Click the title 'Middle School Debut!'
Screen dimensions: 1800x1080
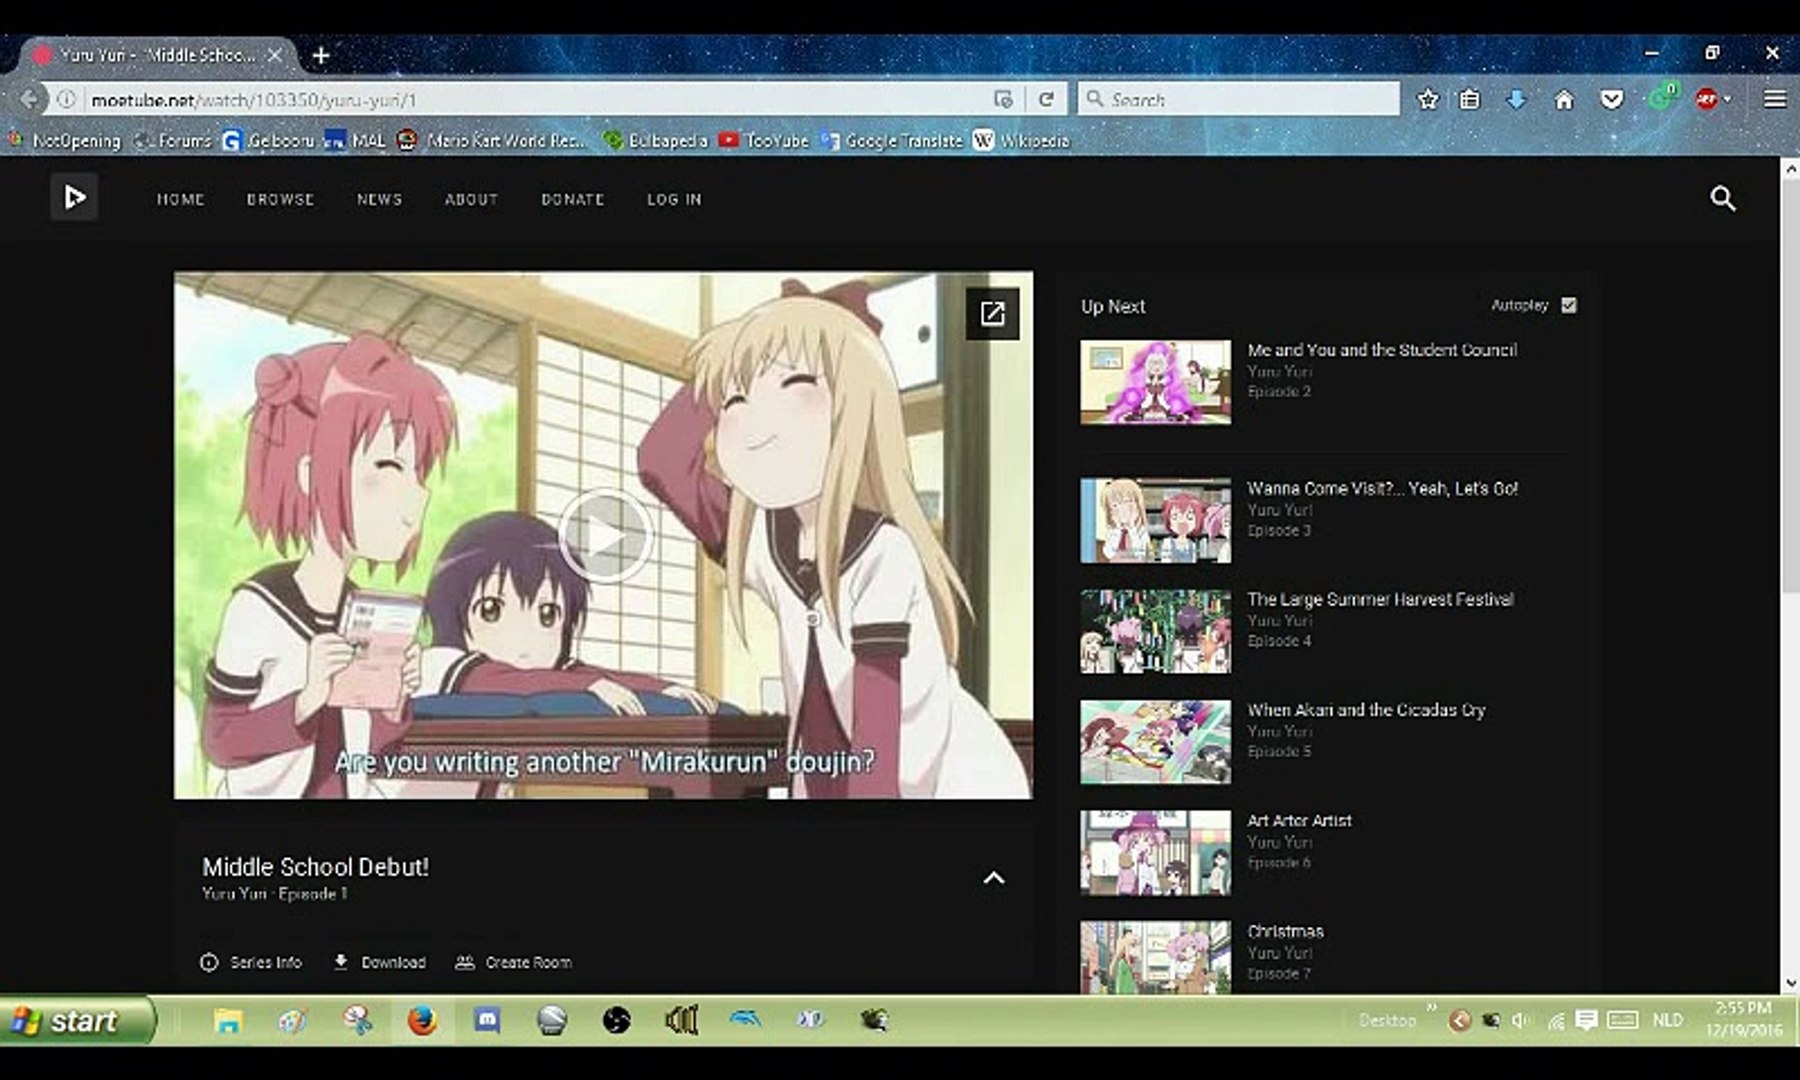point(315,867)
